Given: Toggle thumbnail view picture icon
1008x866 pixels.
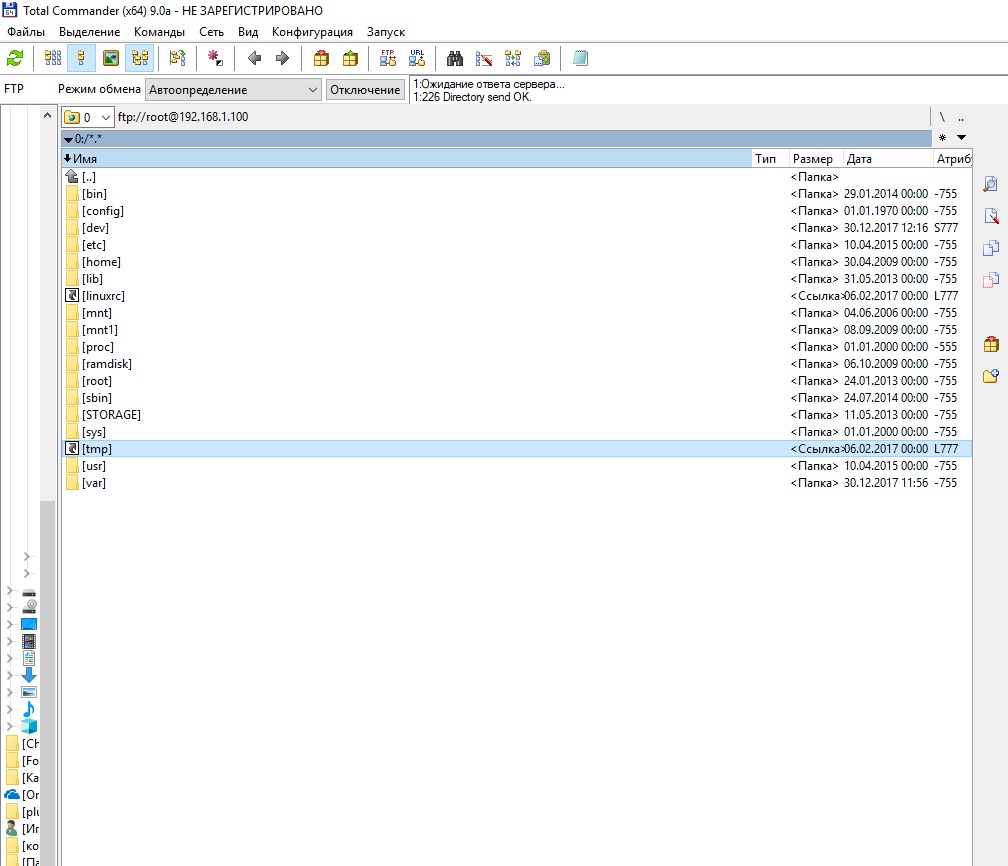Looking at the screenshot, I should tap(111, 59).
